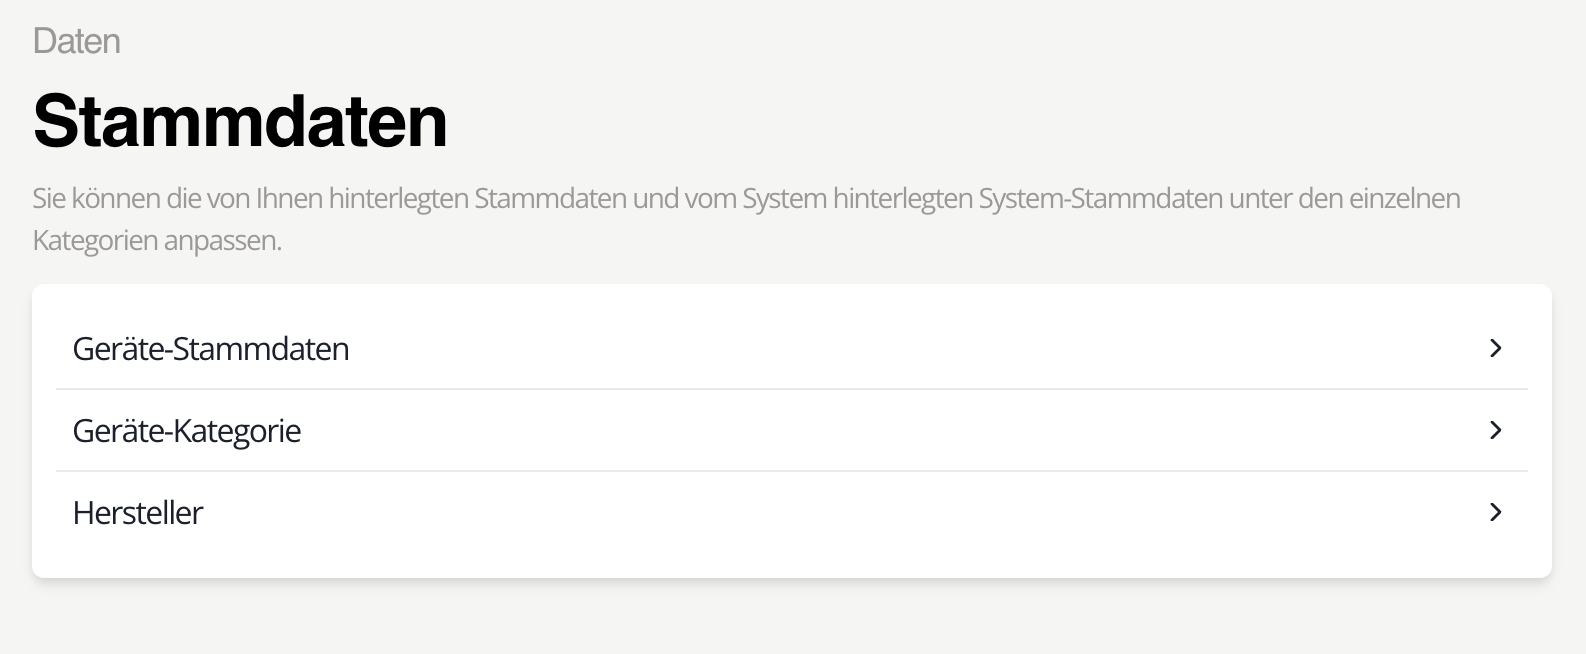Click the Stammdaten page heading
Screen dimensions: 1586x654
point(240,122)
